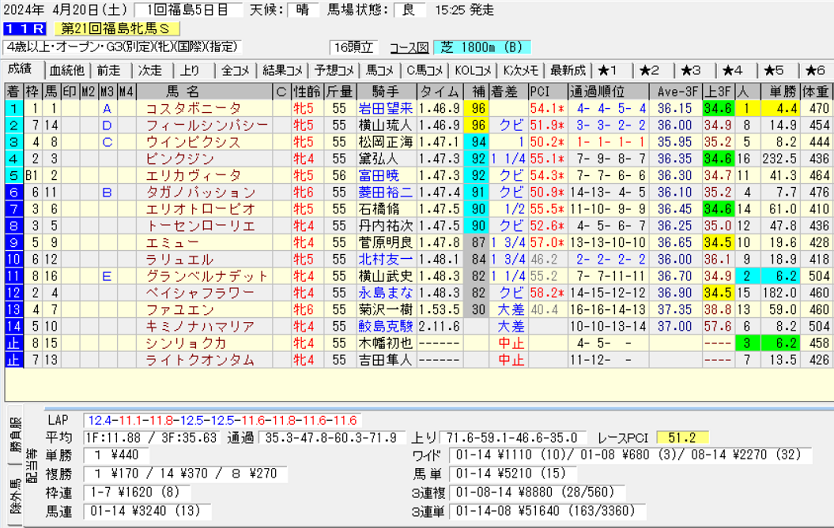Open the ★3 star tab
This screenshot has width=834, height=528.
691,70
